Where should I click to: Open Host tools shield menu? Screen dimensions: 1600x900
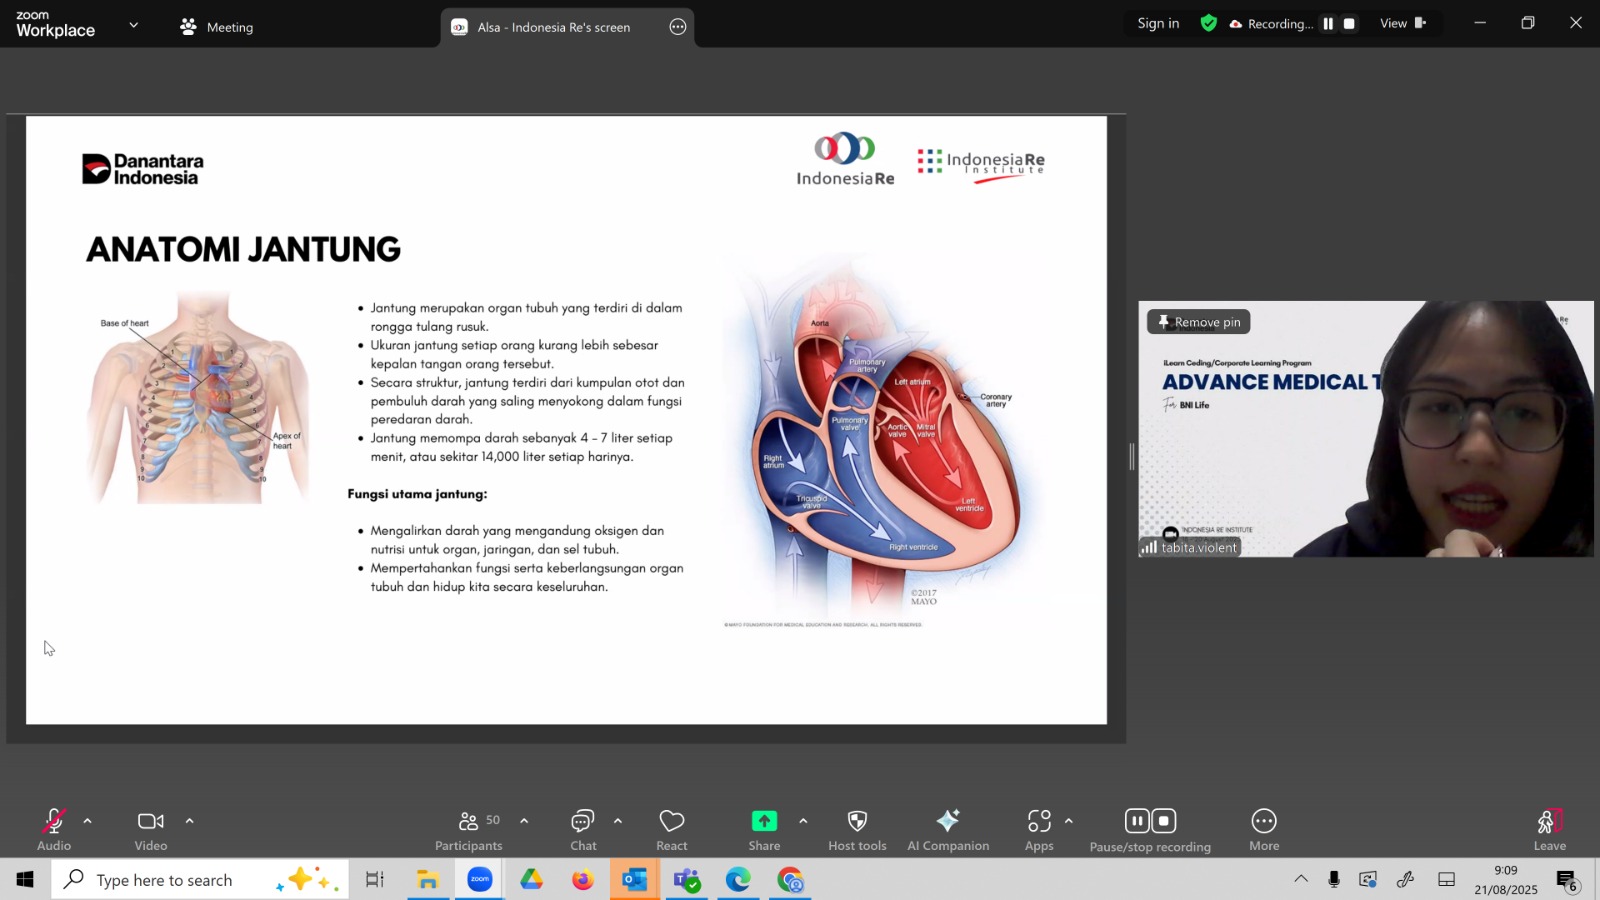pos(857,829)
